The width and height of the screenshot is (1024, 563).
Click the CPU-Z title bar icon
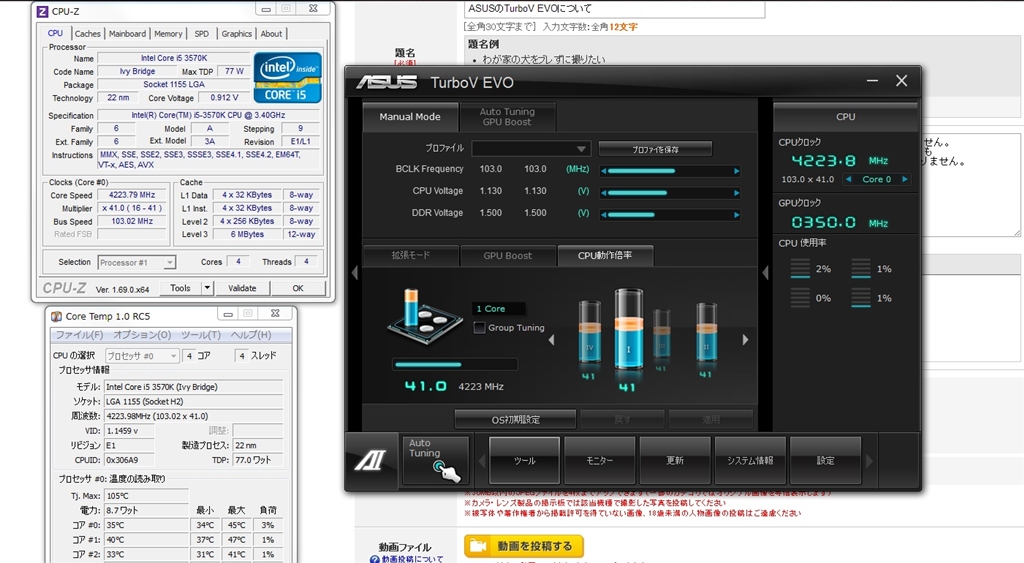42,11
